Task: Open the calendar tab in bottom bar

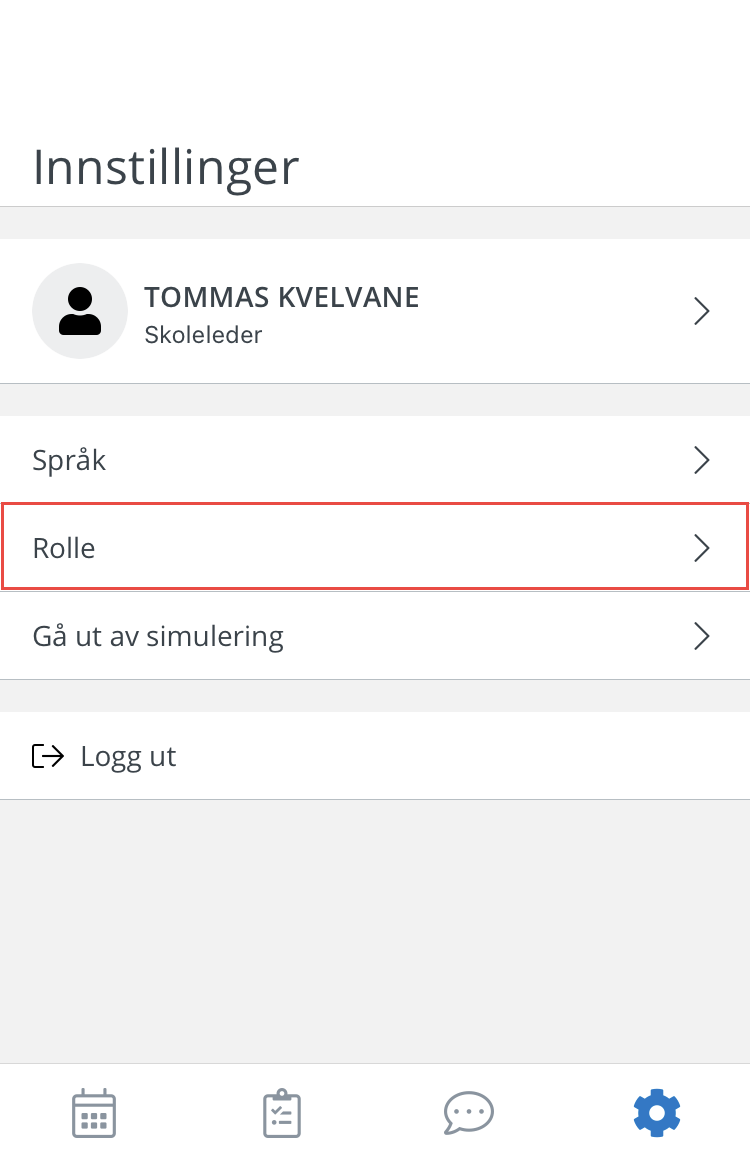Action: click(94, 1113)
